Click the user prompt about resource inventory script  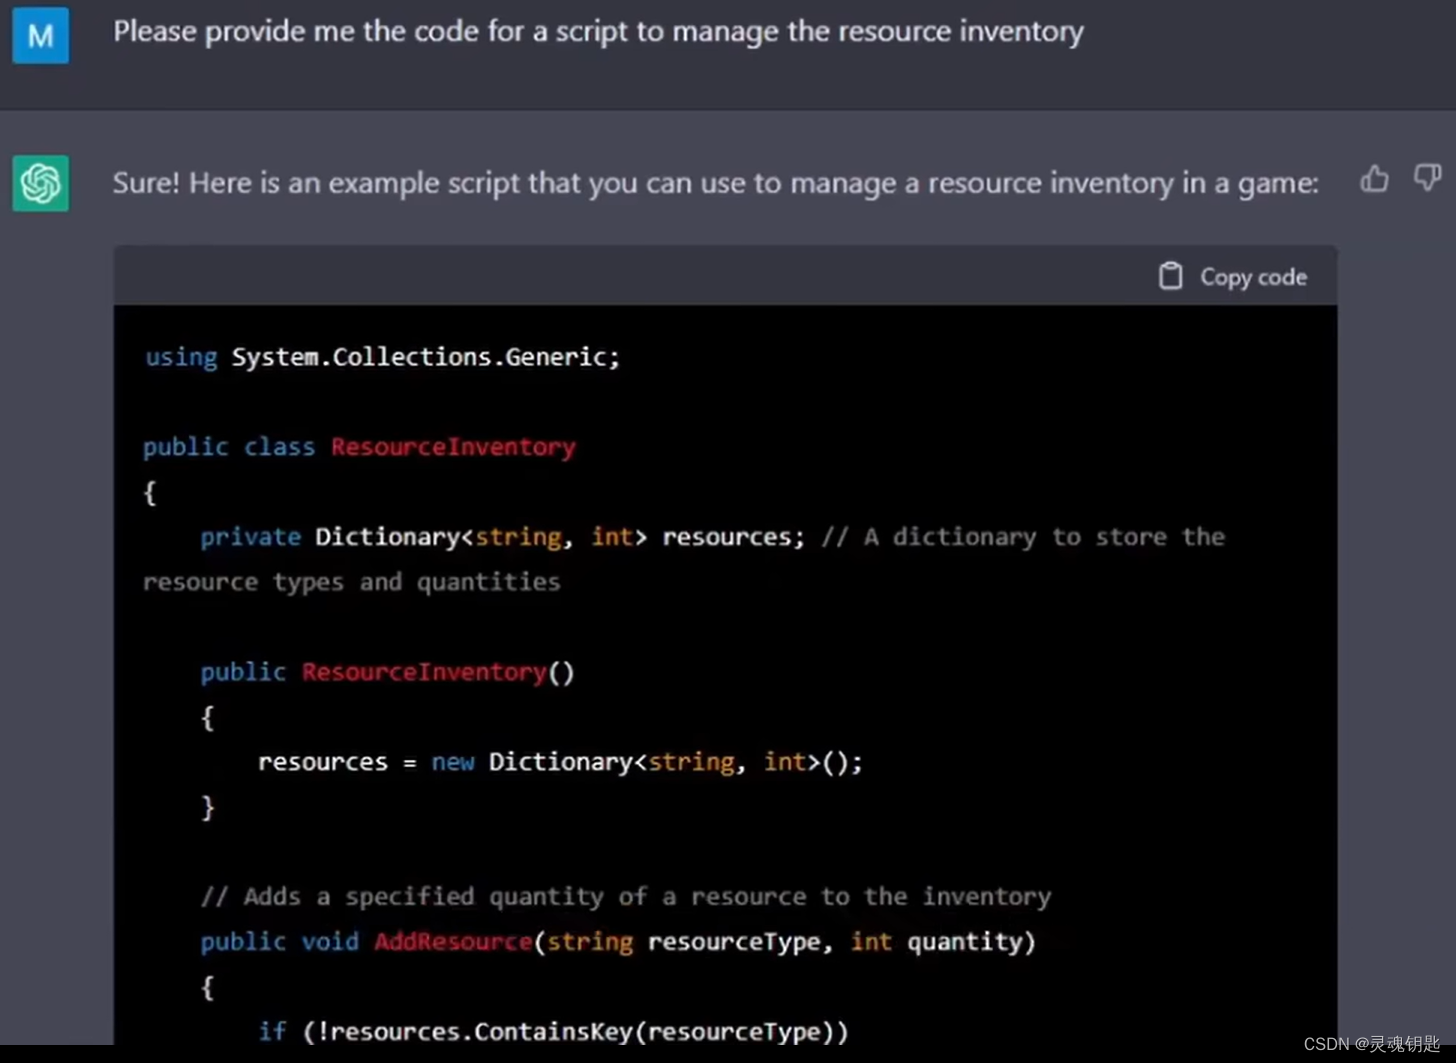click(598, 32)
